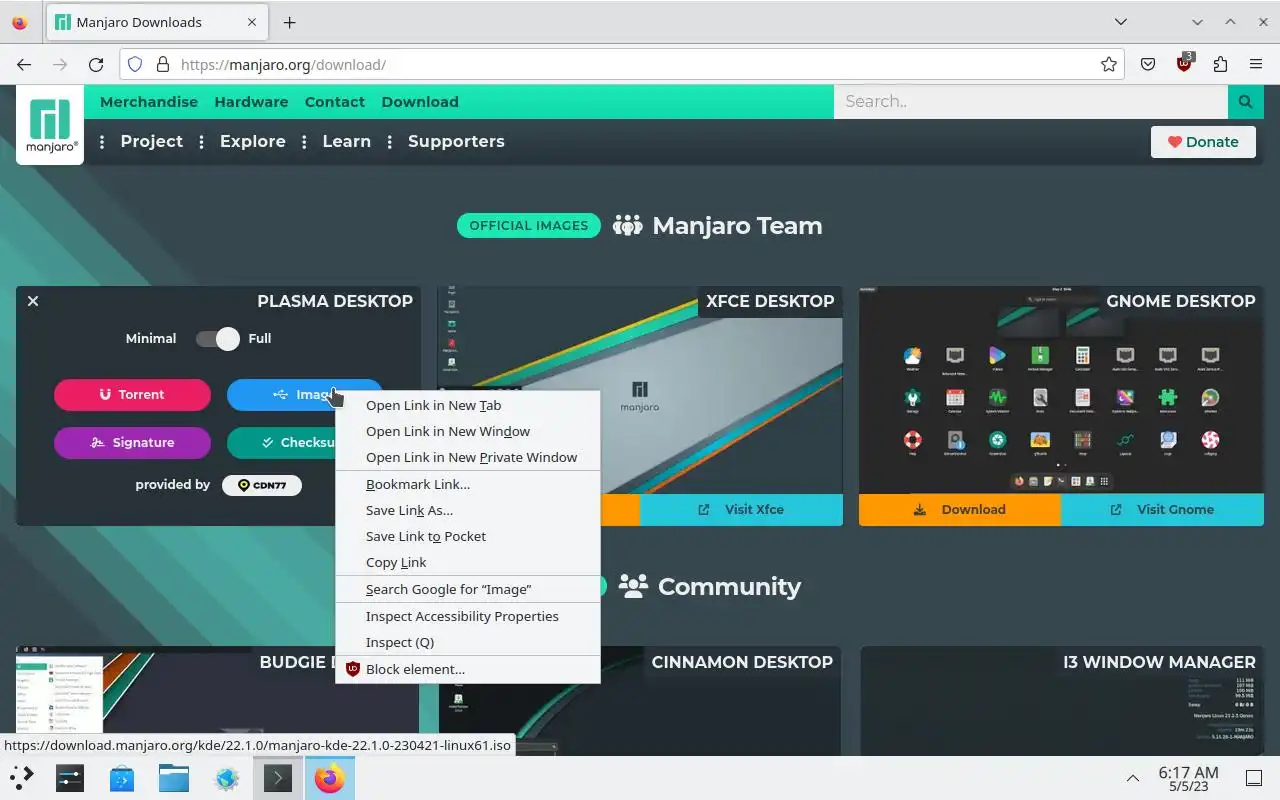The width and height of the screenshot is (1280, 800).
Task: Expand the Learn navigation menu
Action: pyautogui.click(x=347, y=141)
